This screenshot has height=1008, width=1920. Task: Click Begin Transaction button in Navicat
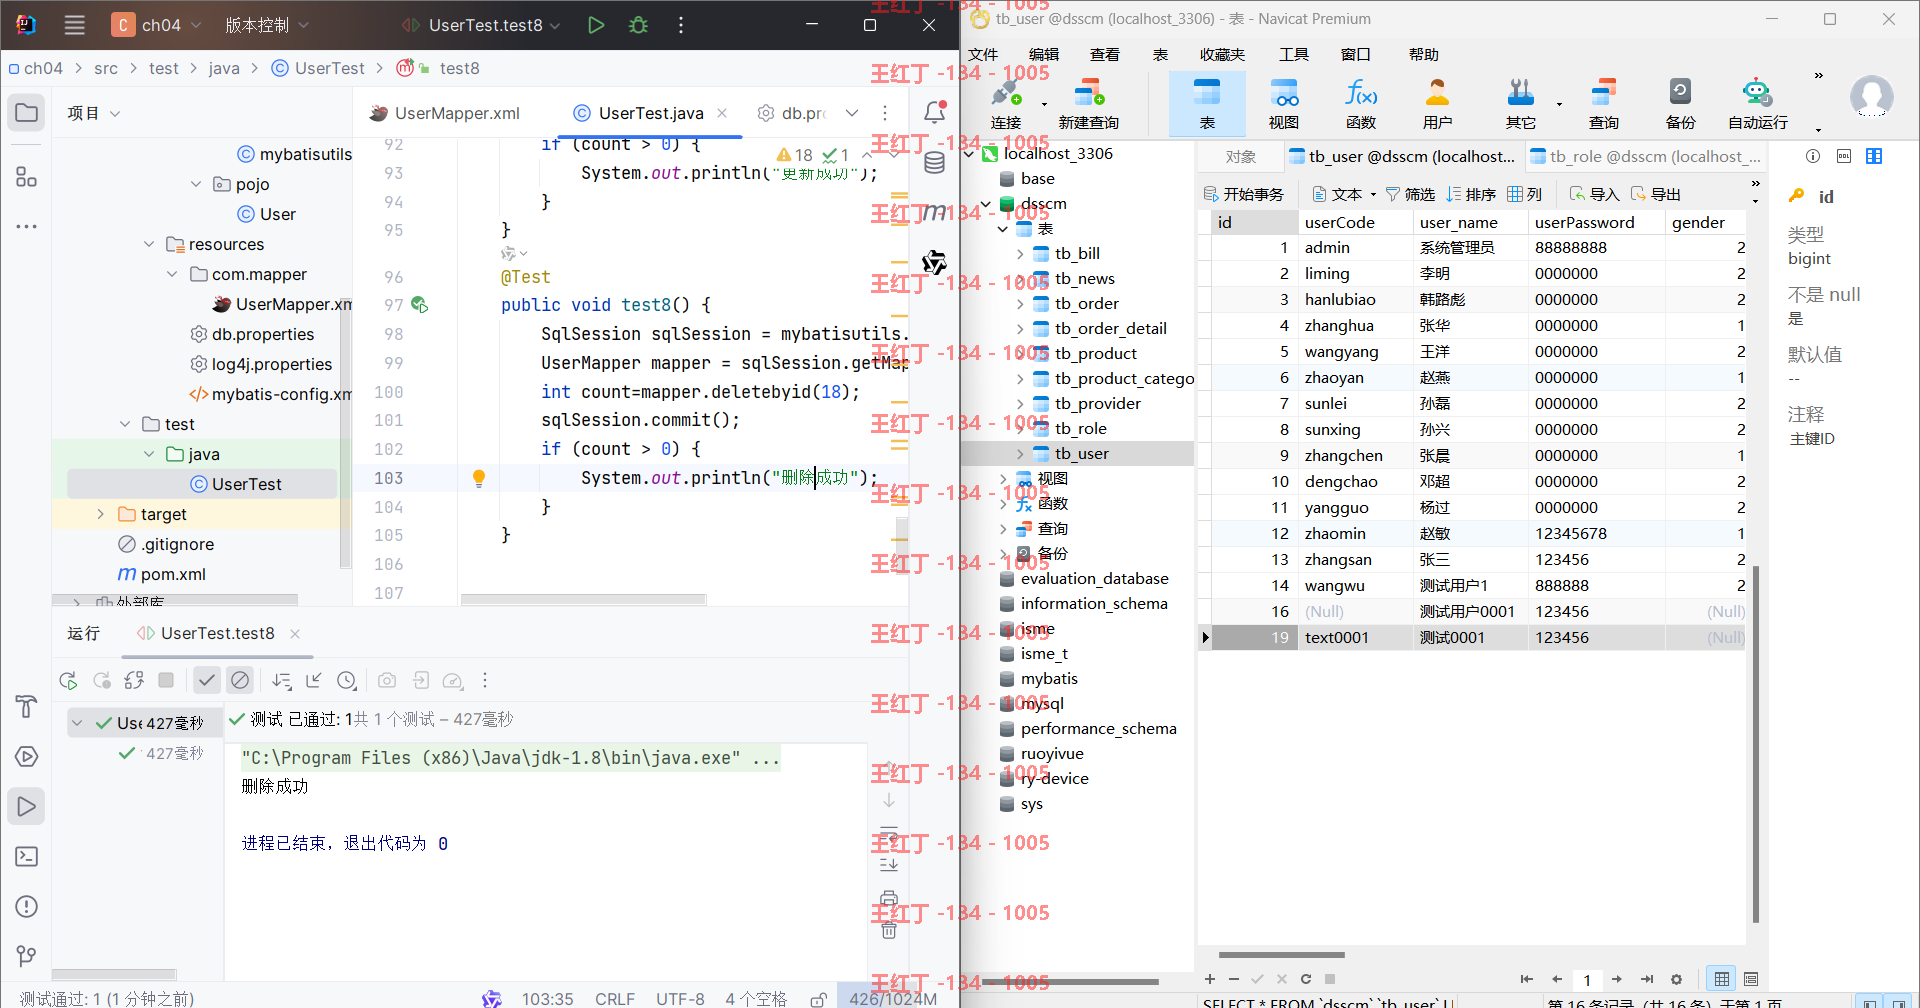tap(1244, 194)
